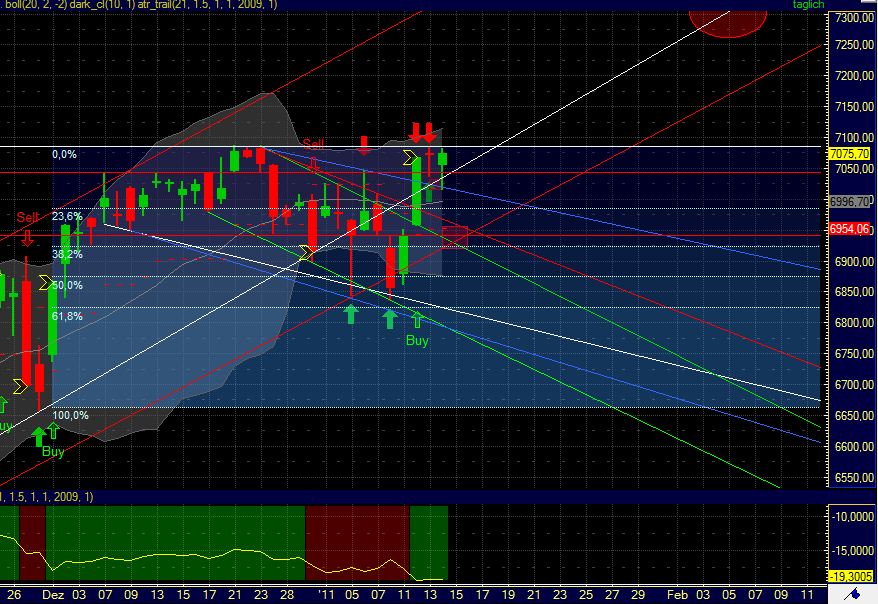This screenshot has height=604, width=878.
Task: Click the 6550,00 price axis label
Action: point(853,478)
